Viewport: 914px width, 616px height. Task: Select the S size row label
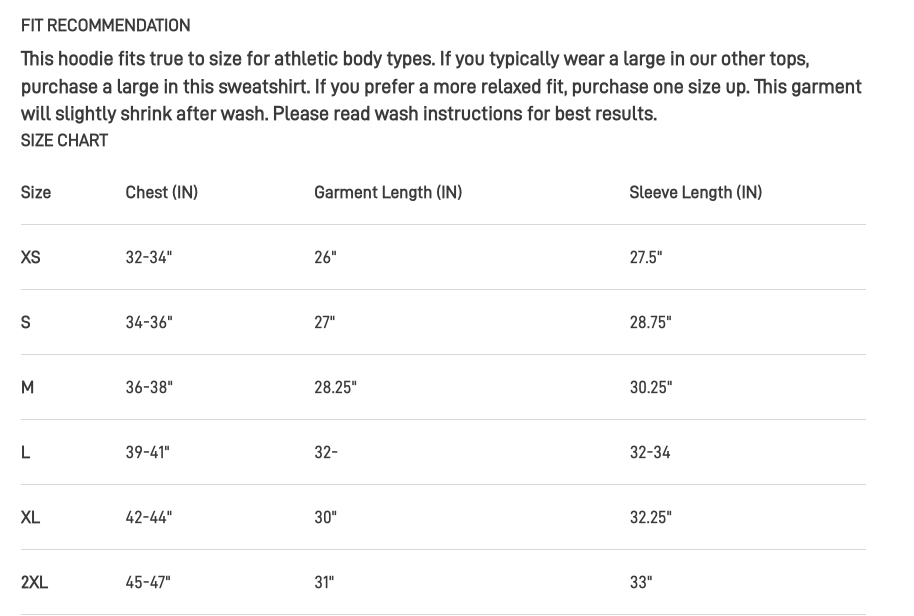click(26, 322)
